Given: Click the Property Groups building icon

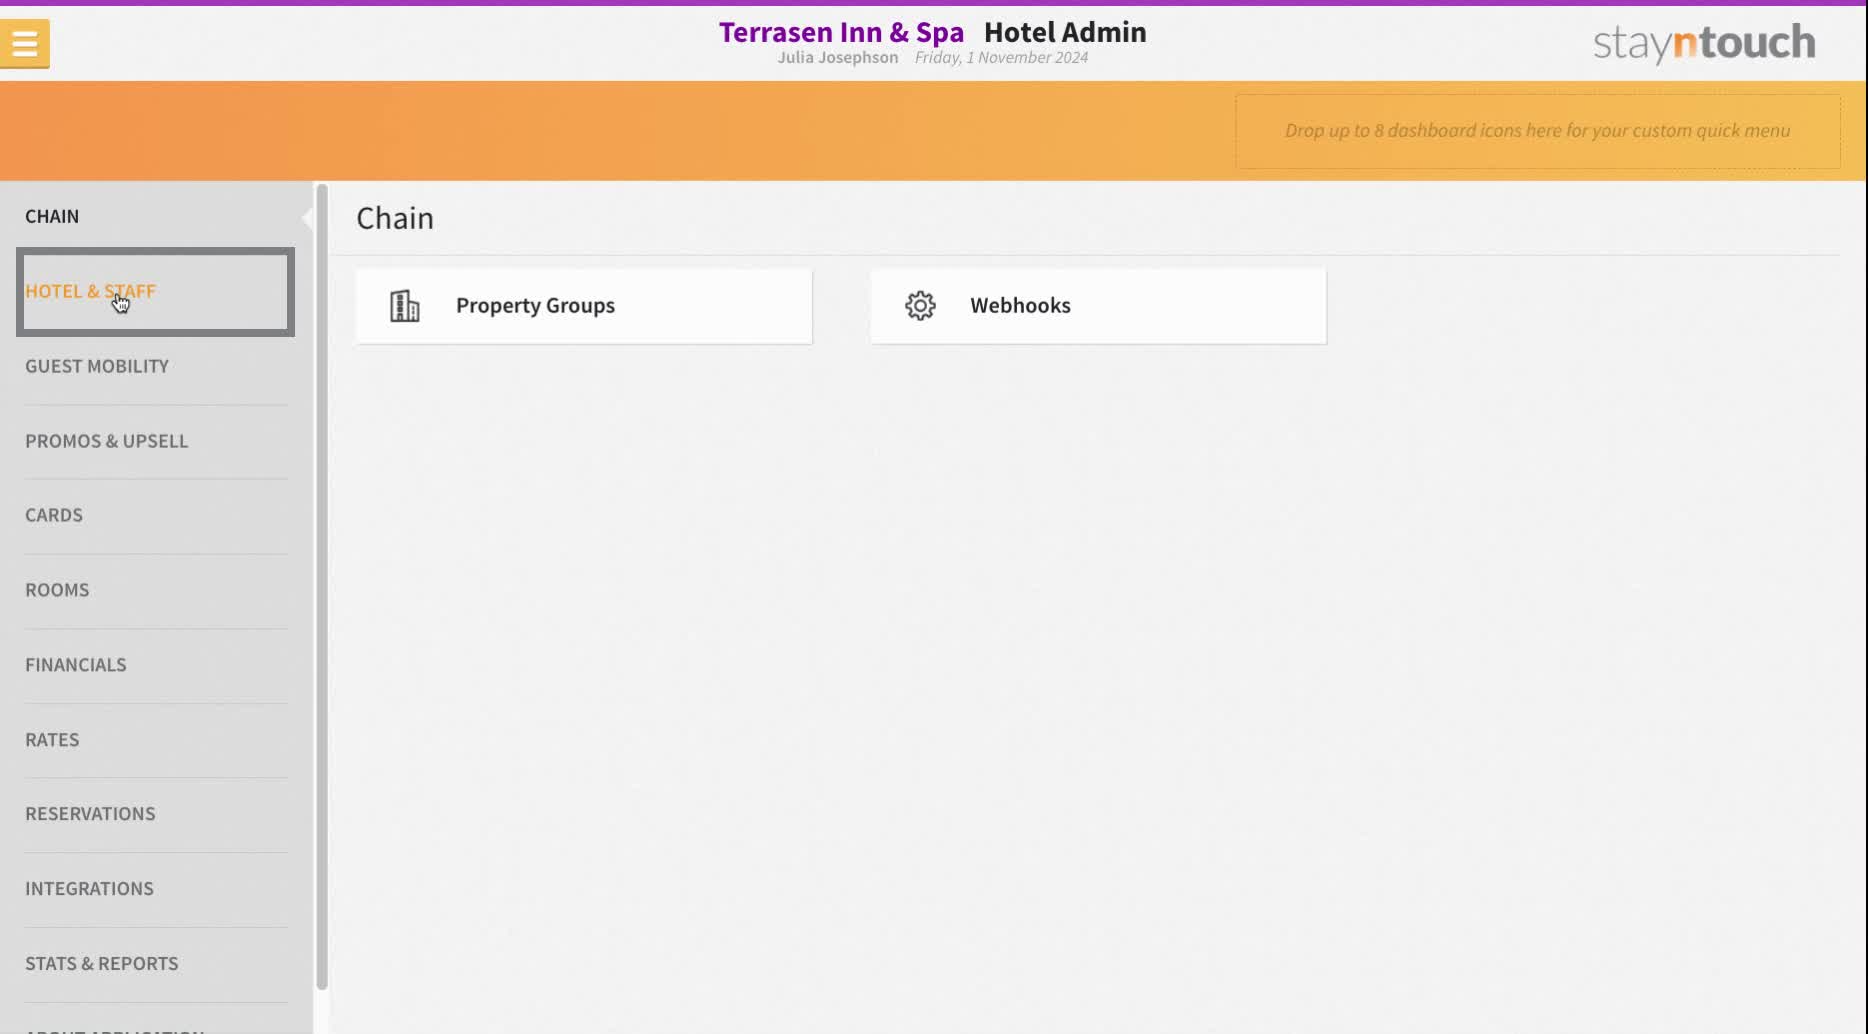Looking at the screenshot, I should [404, 306].
